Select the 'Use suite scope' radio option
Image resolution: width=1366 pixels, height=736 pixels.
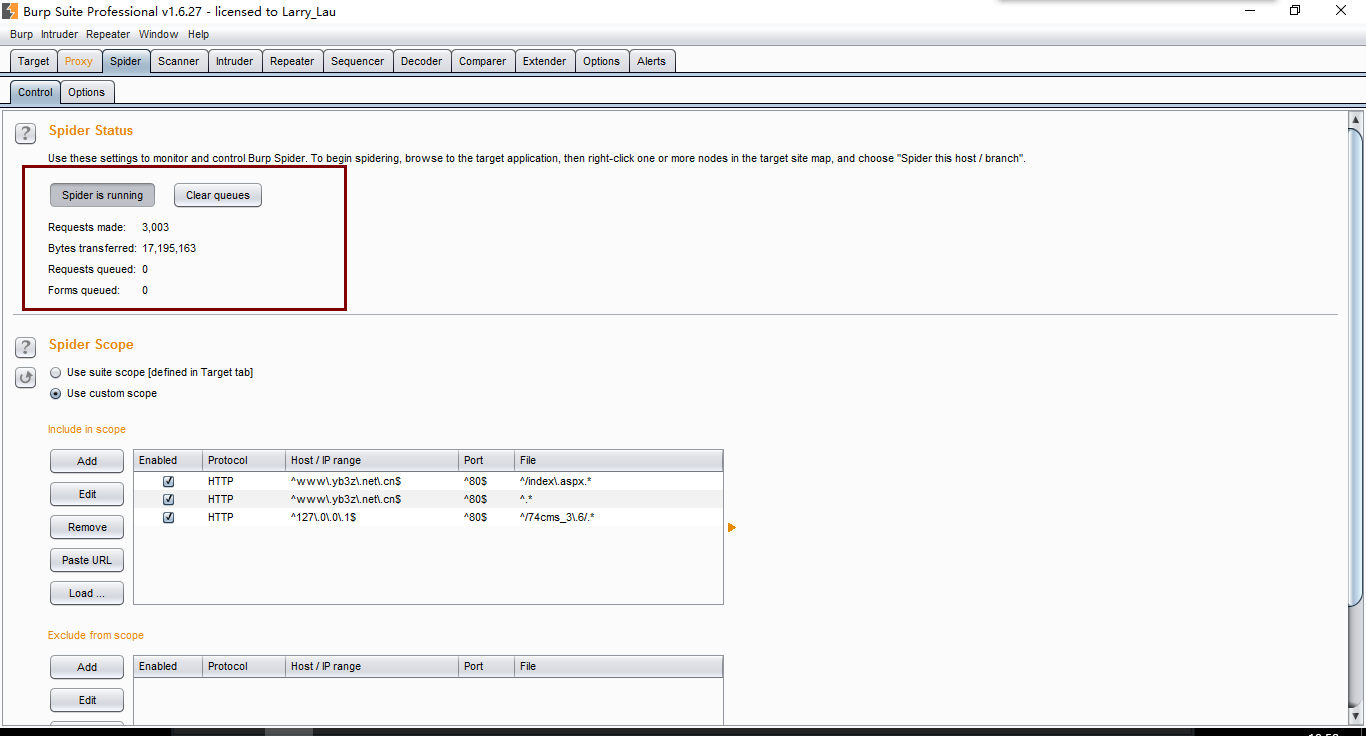pyautogui.click(x=56, y=372)
